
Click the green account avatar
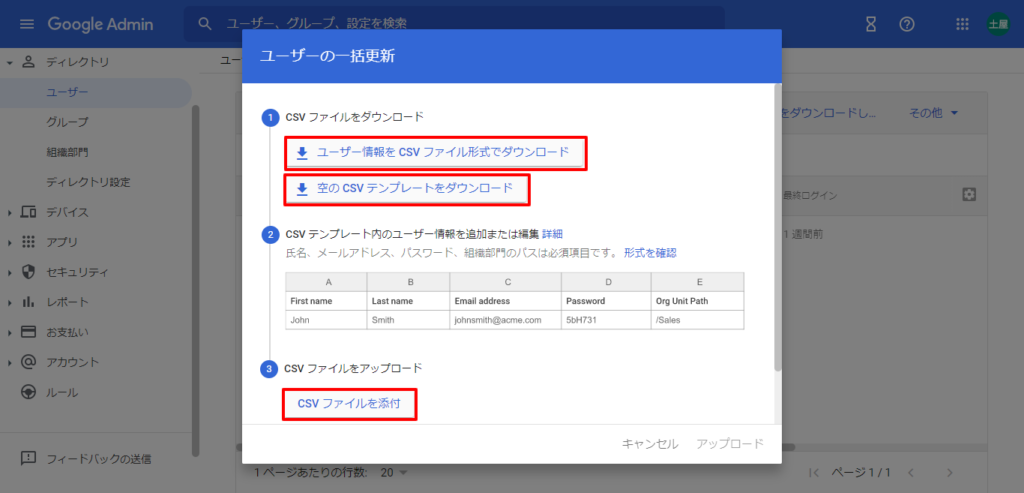pyautogui.click(x=997, y=24)
